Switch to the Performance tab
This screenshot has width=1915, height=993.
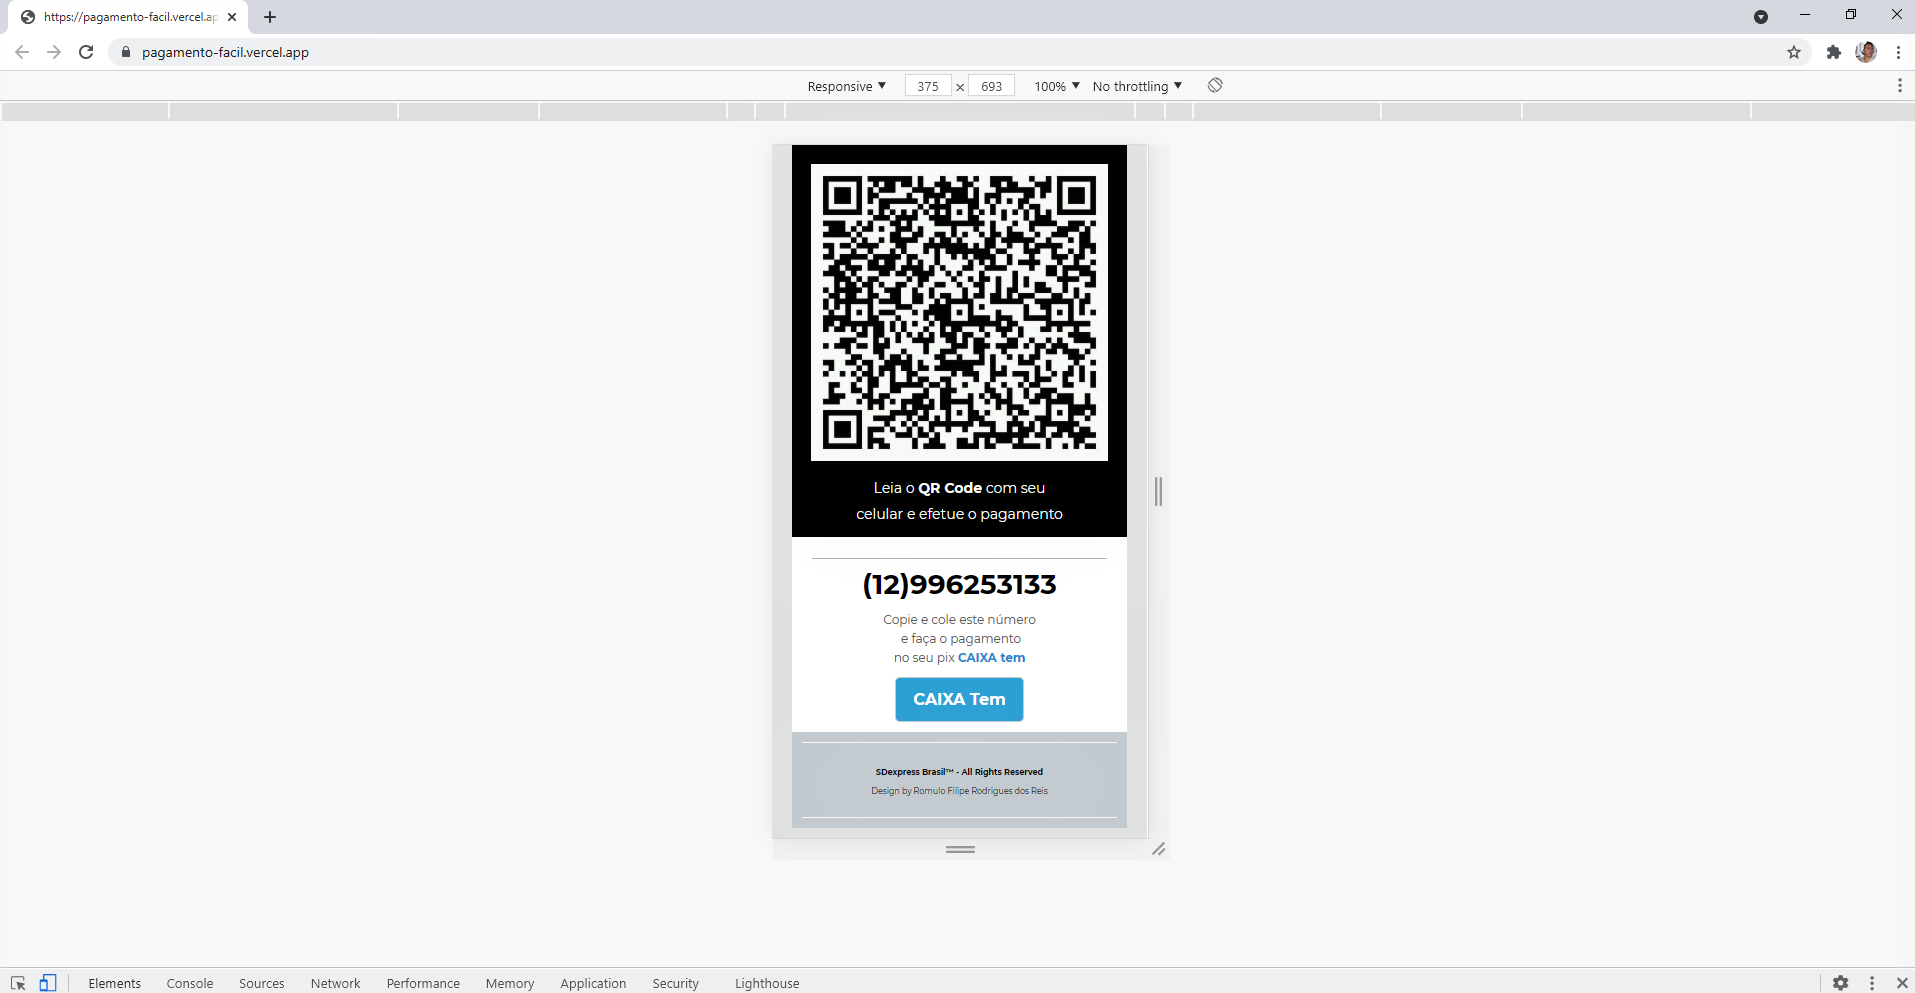point(423,983)
